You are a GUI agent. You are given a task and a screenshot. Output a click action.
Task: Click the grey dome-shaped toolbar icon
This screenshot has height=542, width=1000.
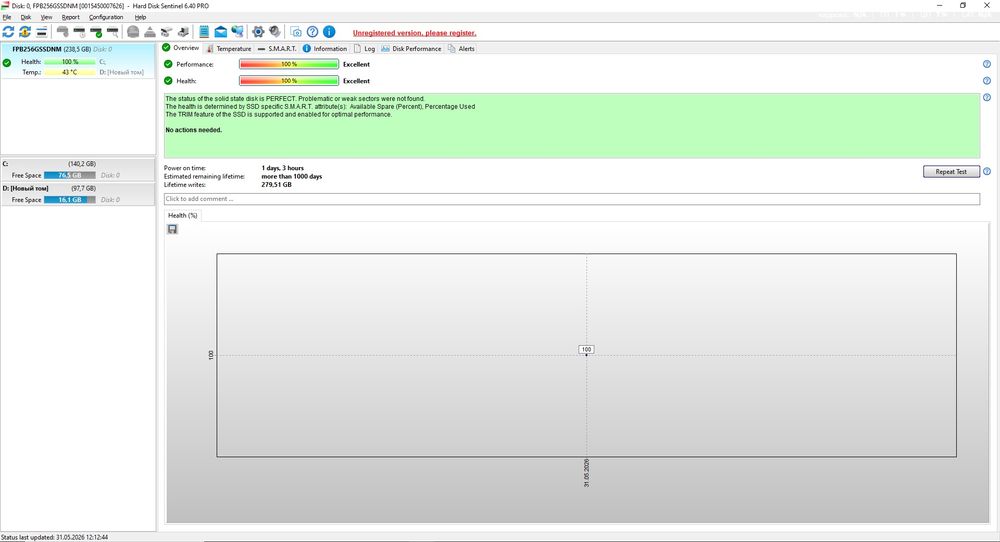[x=133, y=31]
